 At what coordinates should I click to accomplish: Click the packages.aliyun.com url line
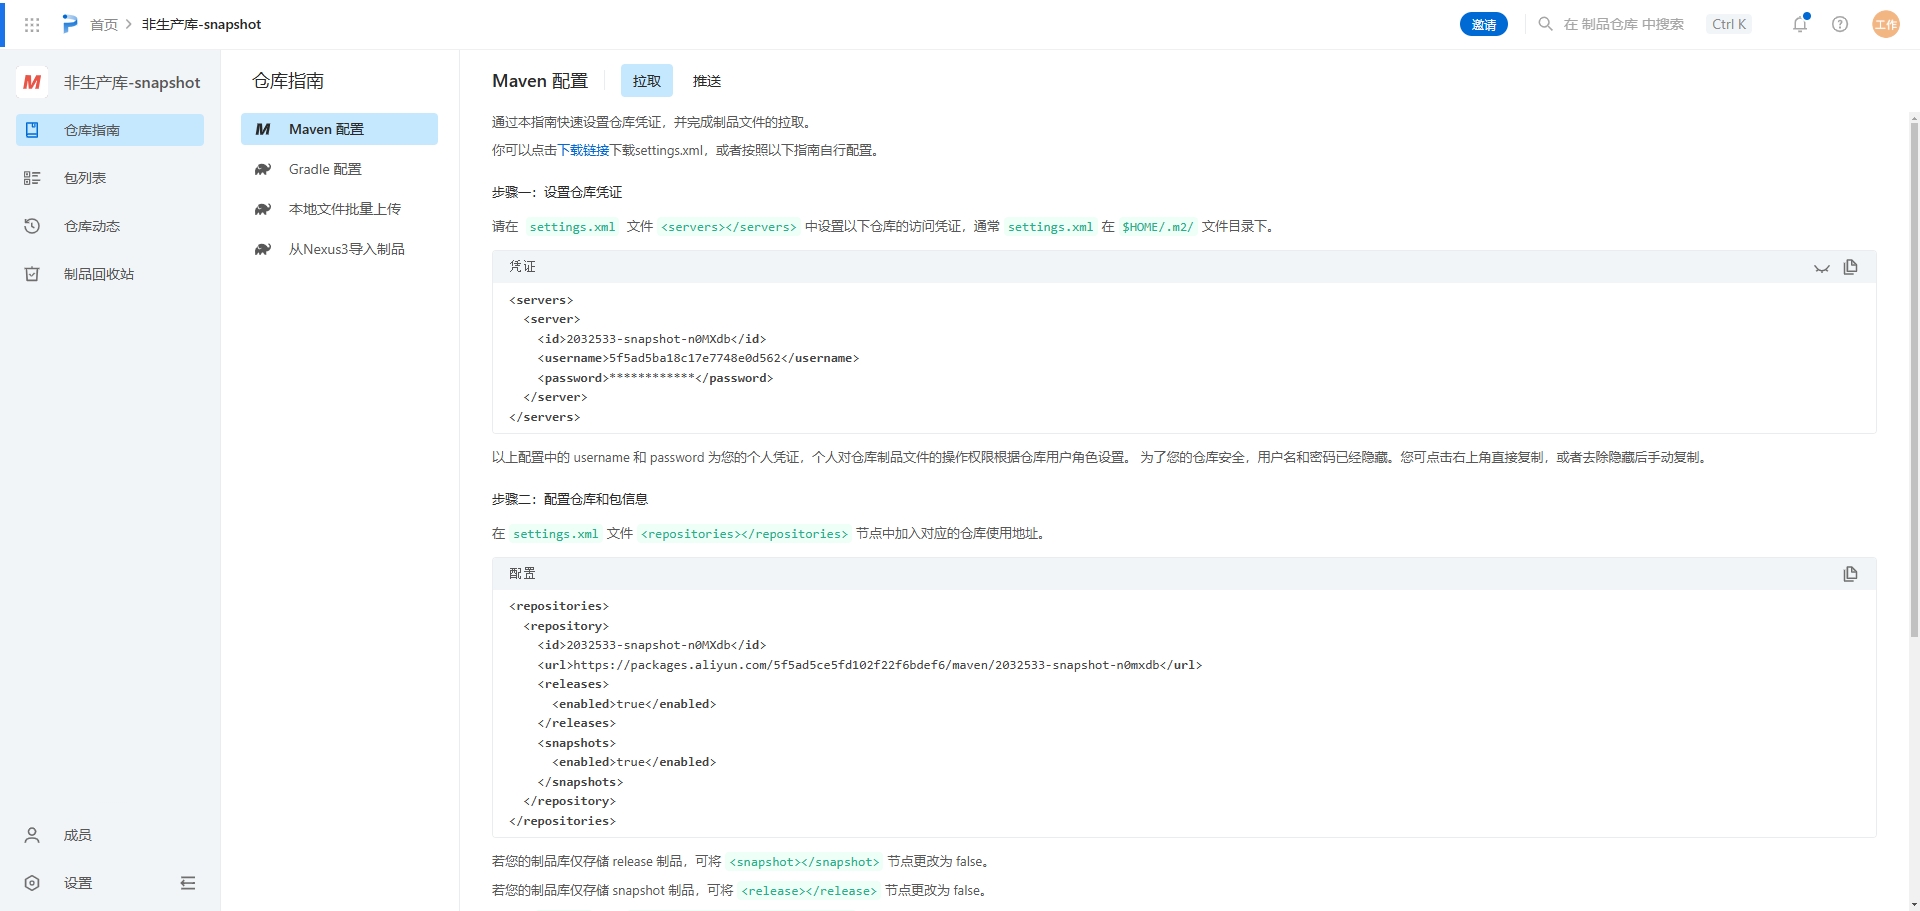870,665
